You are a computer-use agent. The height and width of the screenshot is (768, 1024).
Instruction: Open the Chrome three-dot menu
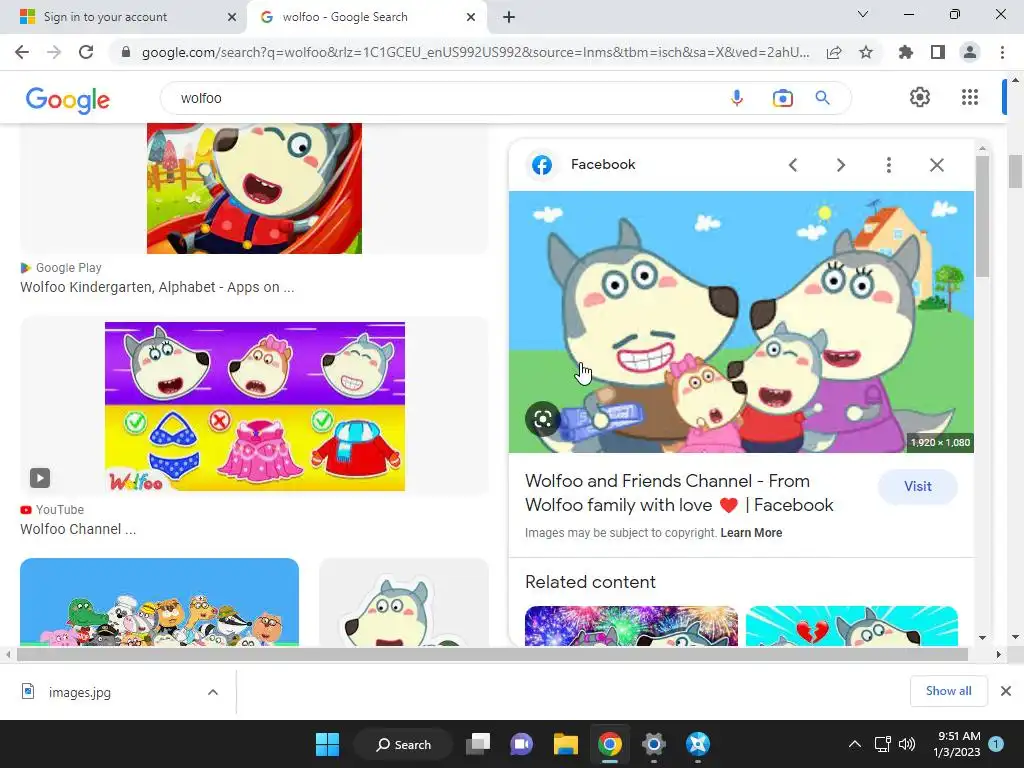pos(1002,52)
